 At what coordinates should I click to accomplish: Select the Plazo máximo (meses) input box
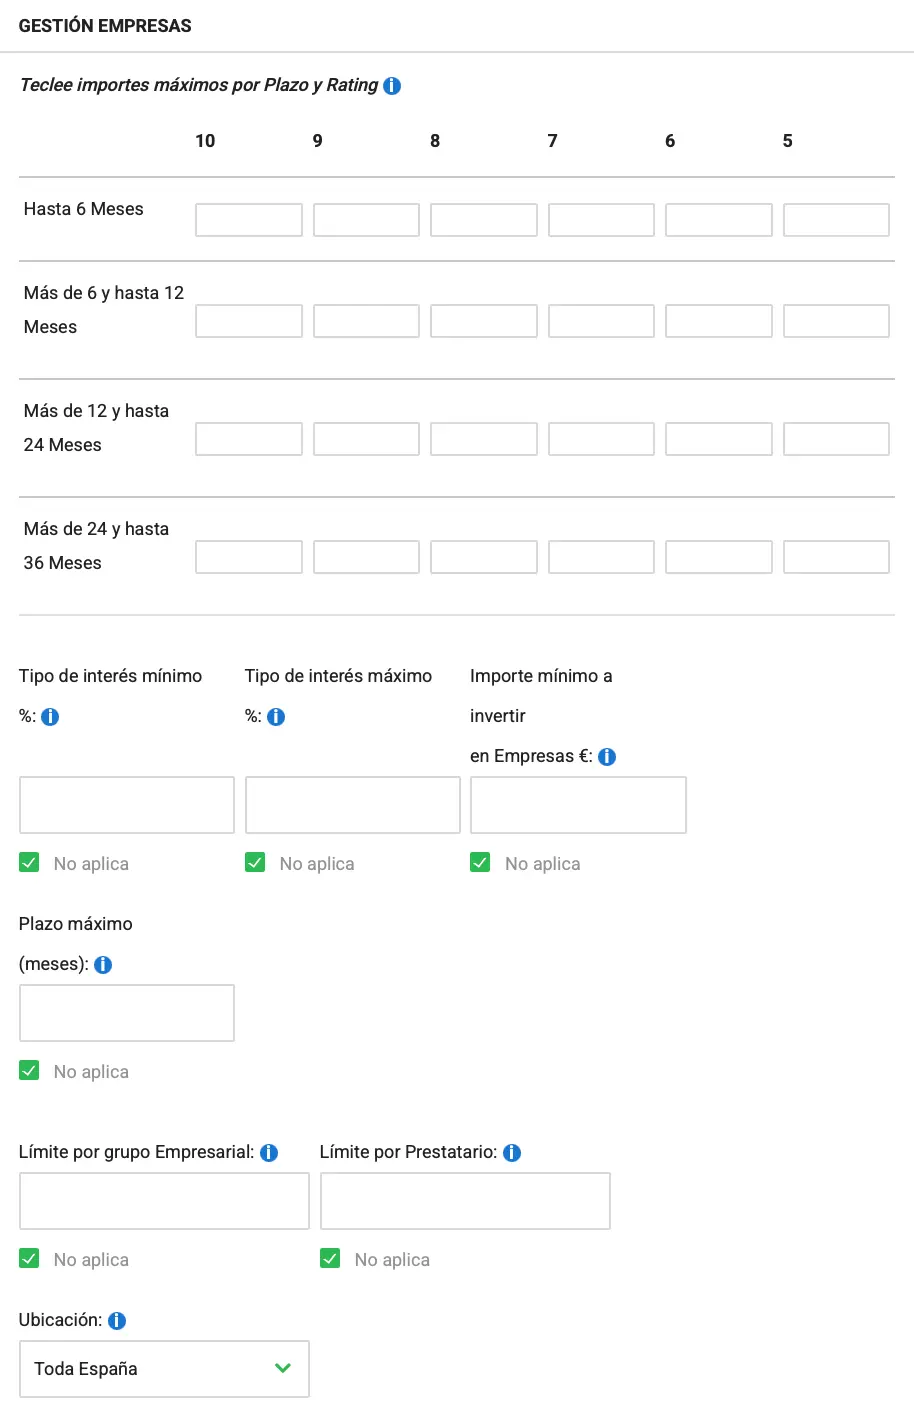tap(127, 1013)
